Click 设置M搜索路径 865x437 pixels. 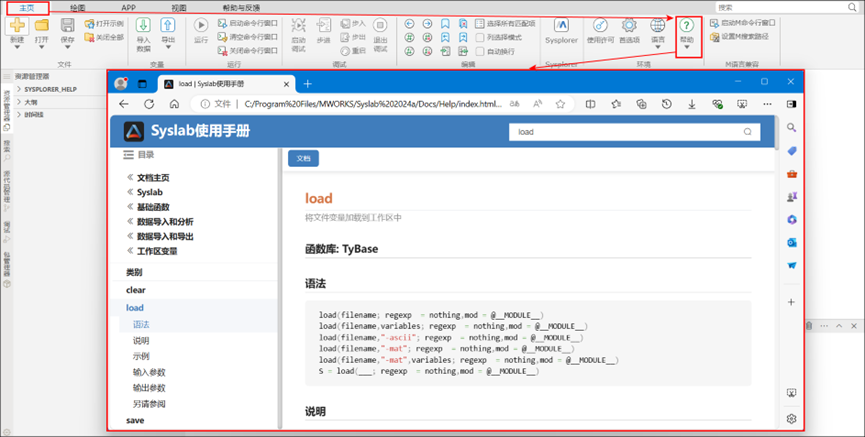point(739,36)
